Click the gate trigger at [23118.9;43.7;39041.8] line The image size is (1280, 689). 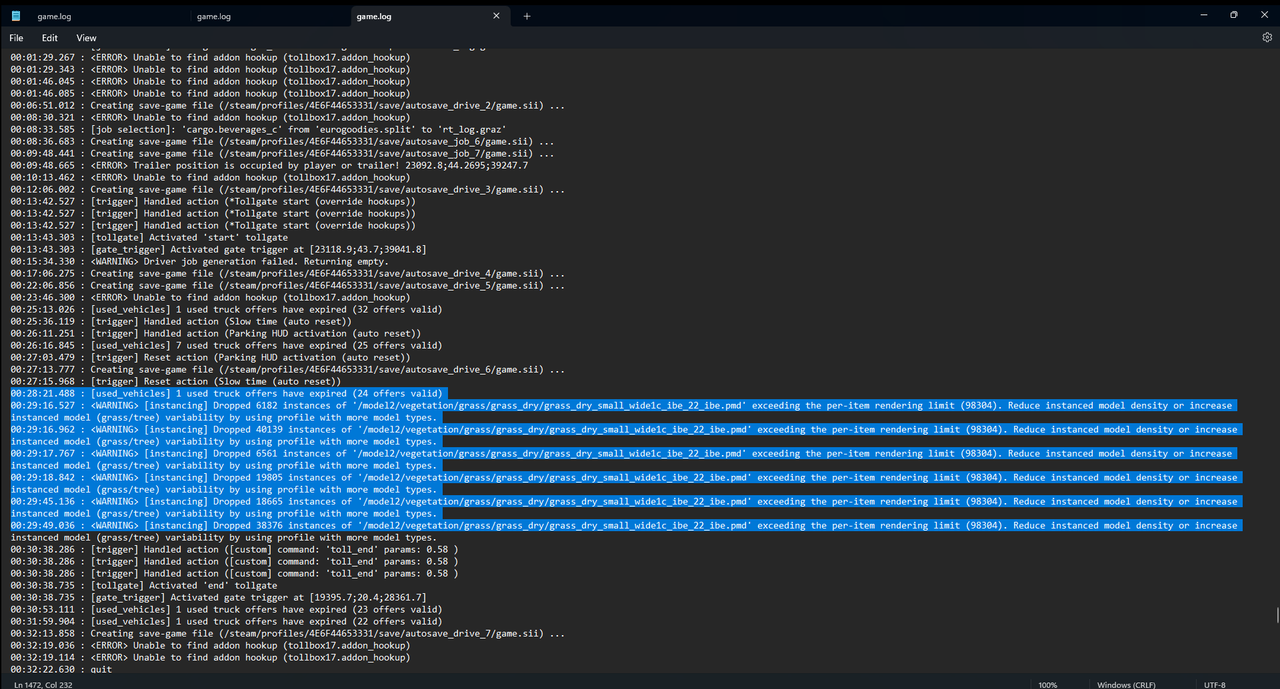click(x=218, y=249)
